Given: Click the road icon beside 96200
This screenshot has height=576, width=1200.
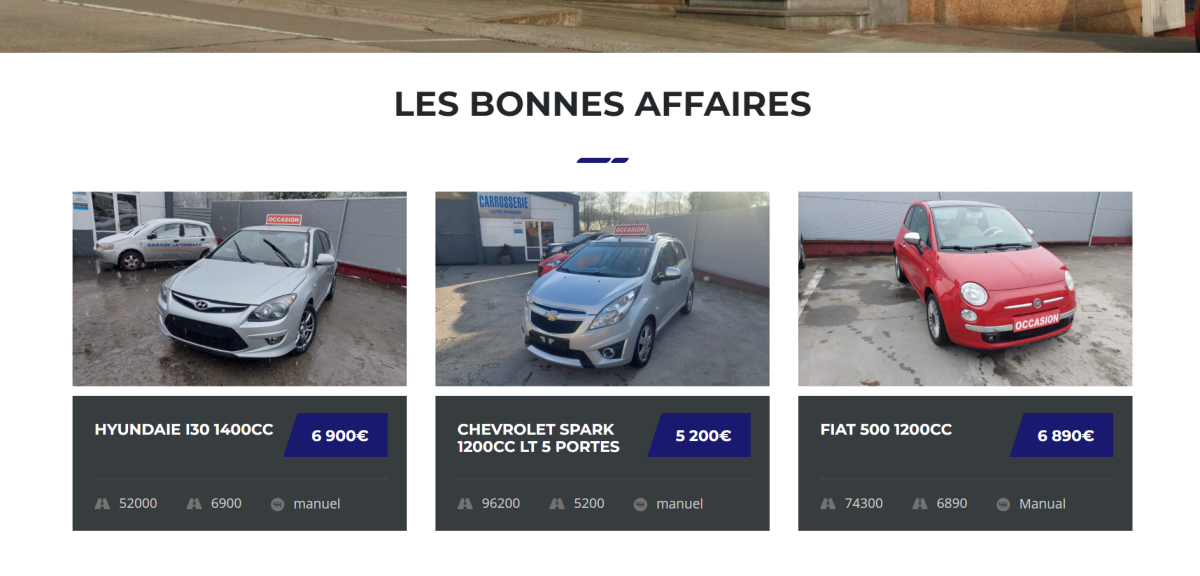Looking at the screenshot, I should pos(465,504).
